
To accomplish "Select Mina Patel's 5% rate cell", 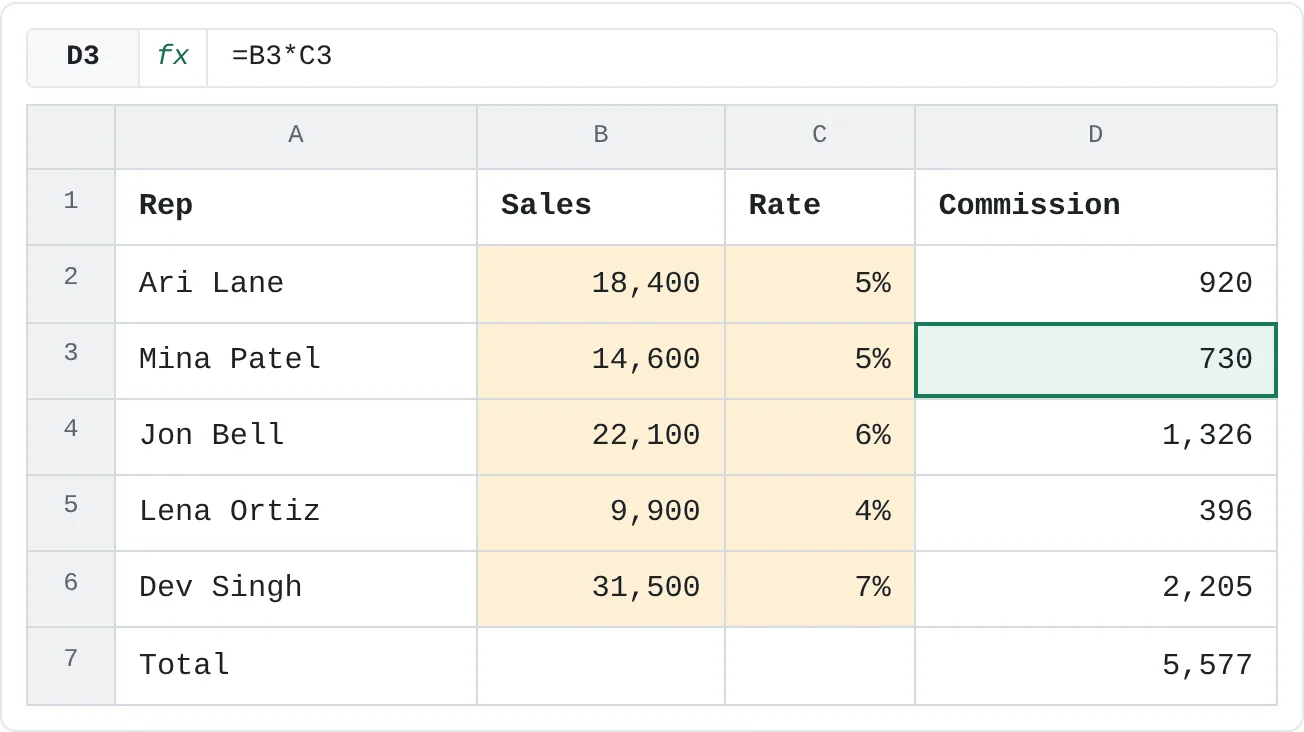I will [x=820, y=360].
